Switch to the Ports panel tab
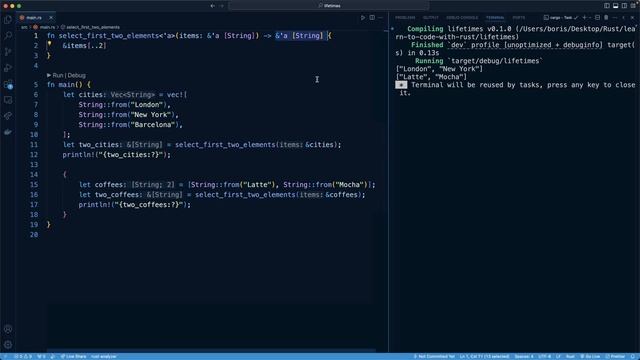 click(519, 18)
